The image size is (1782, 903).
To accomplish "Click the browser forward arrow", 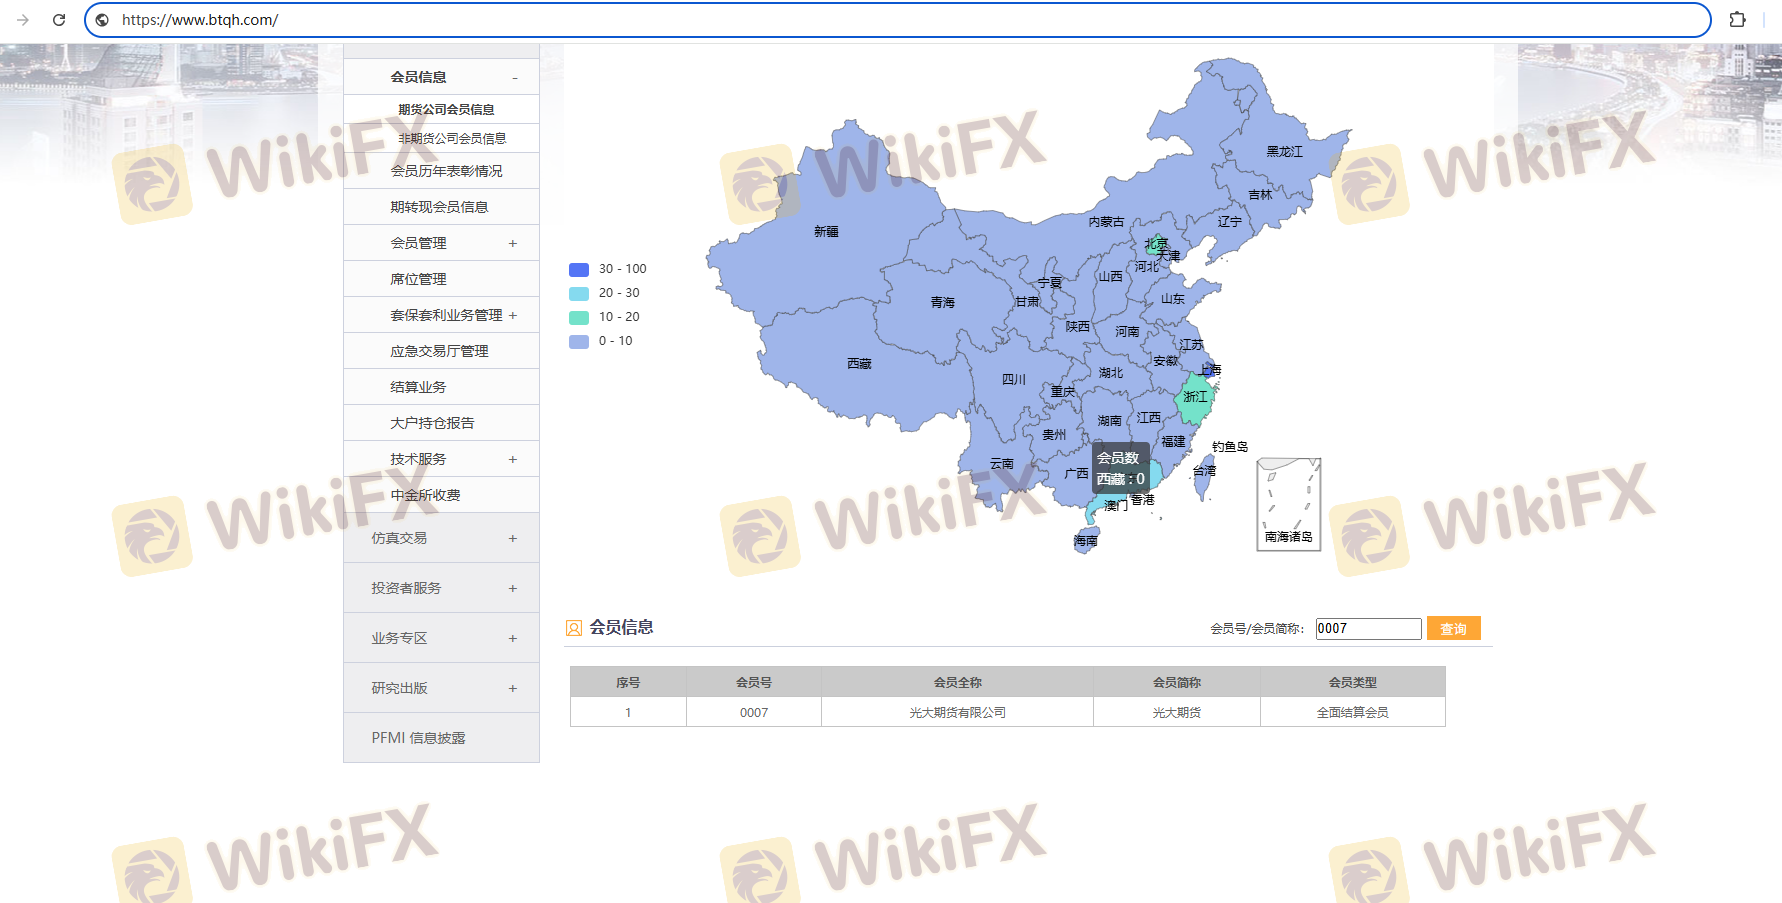I will [23, 20].
